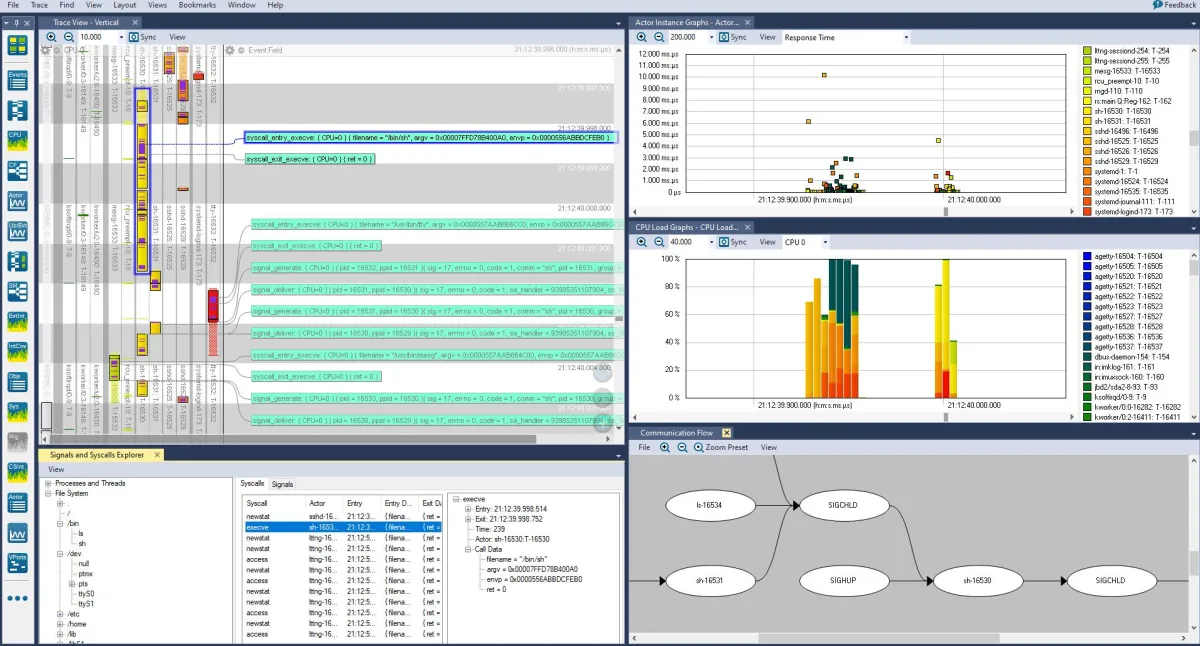
Task: Click the sshd-16525 yellow legend swatch
Action: tap(1087, 141)
